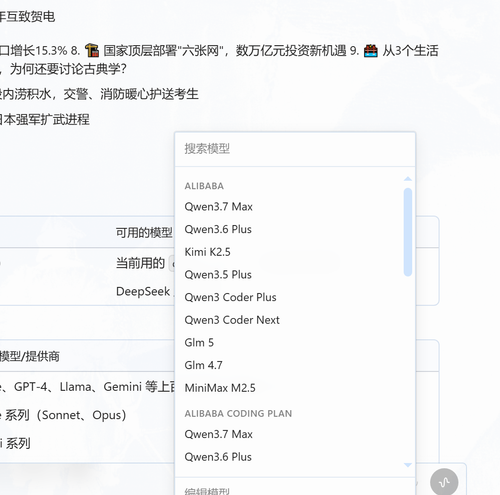The height and width of the screenshot is (495, 500).
Task: Click the construction crane emoji icon
Action: (92, 51)
